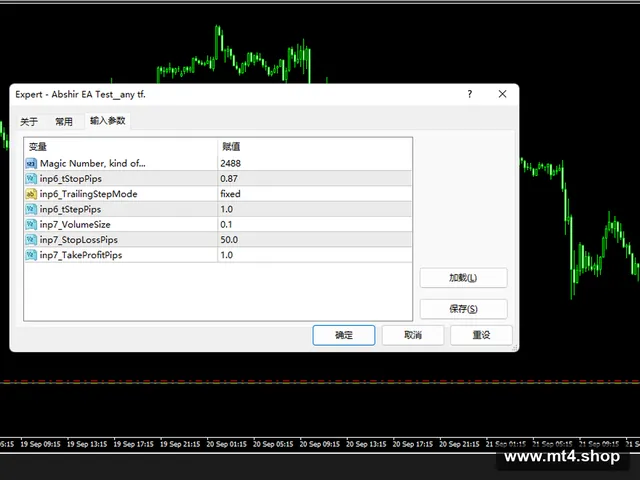640x480 pixels.
Task: Select the inp7_TakeProfitPips variable name
Action: point(81,255)
